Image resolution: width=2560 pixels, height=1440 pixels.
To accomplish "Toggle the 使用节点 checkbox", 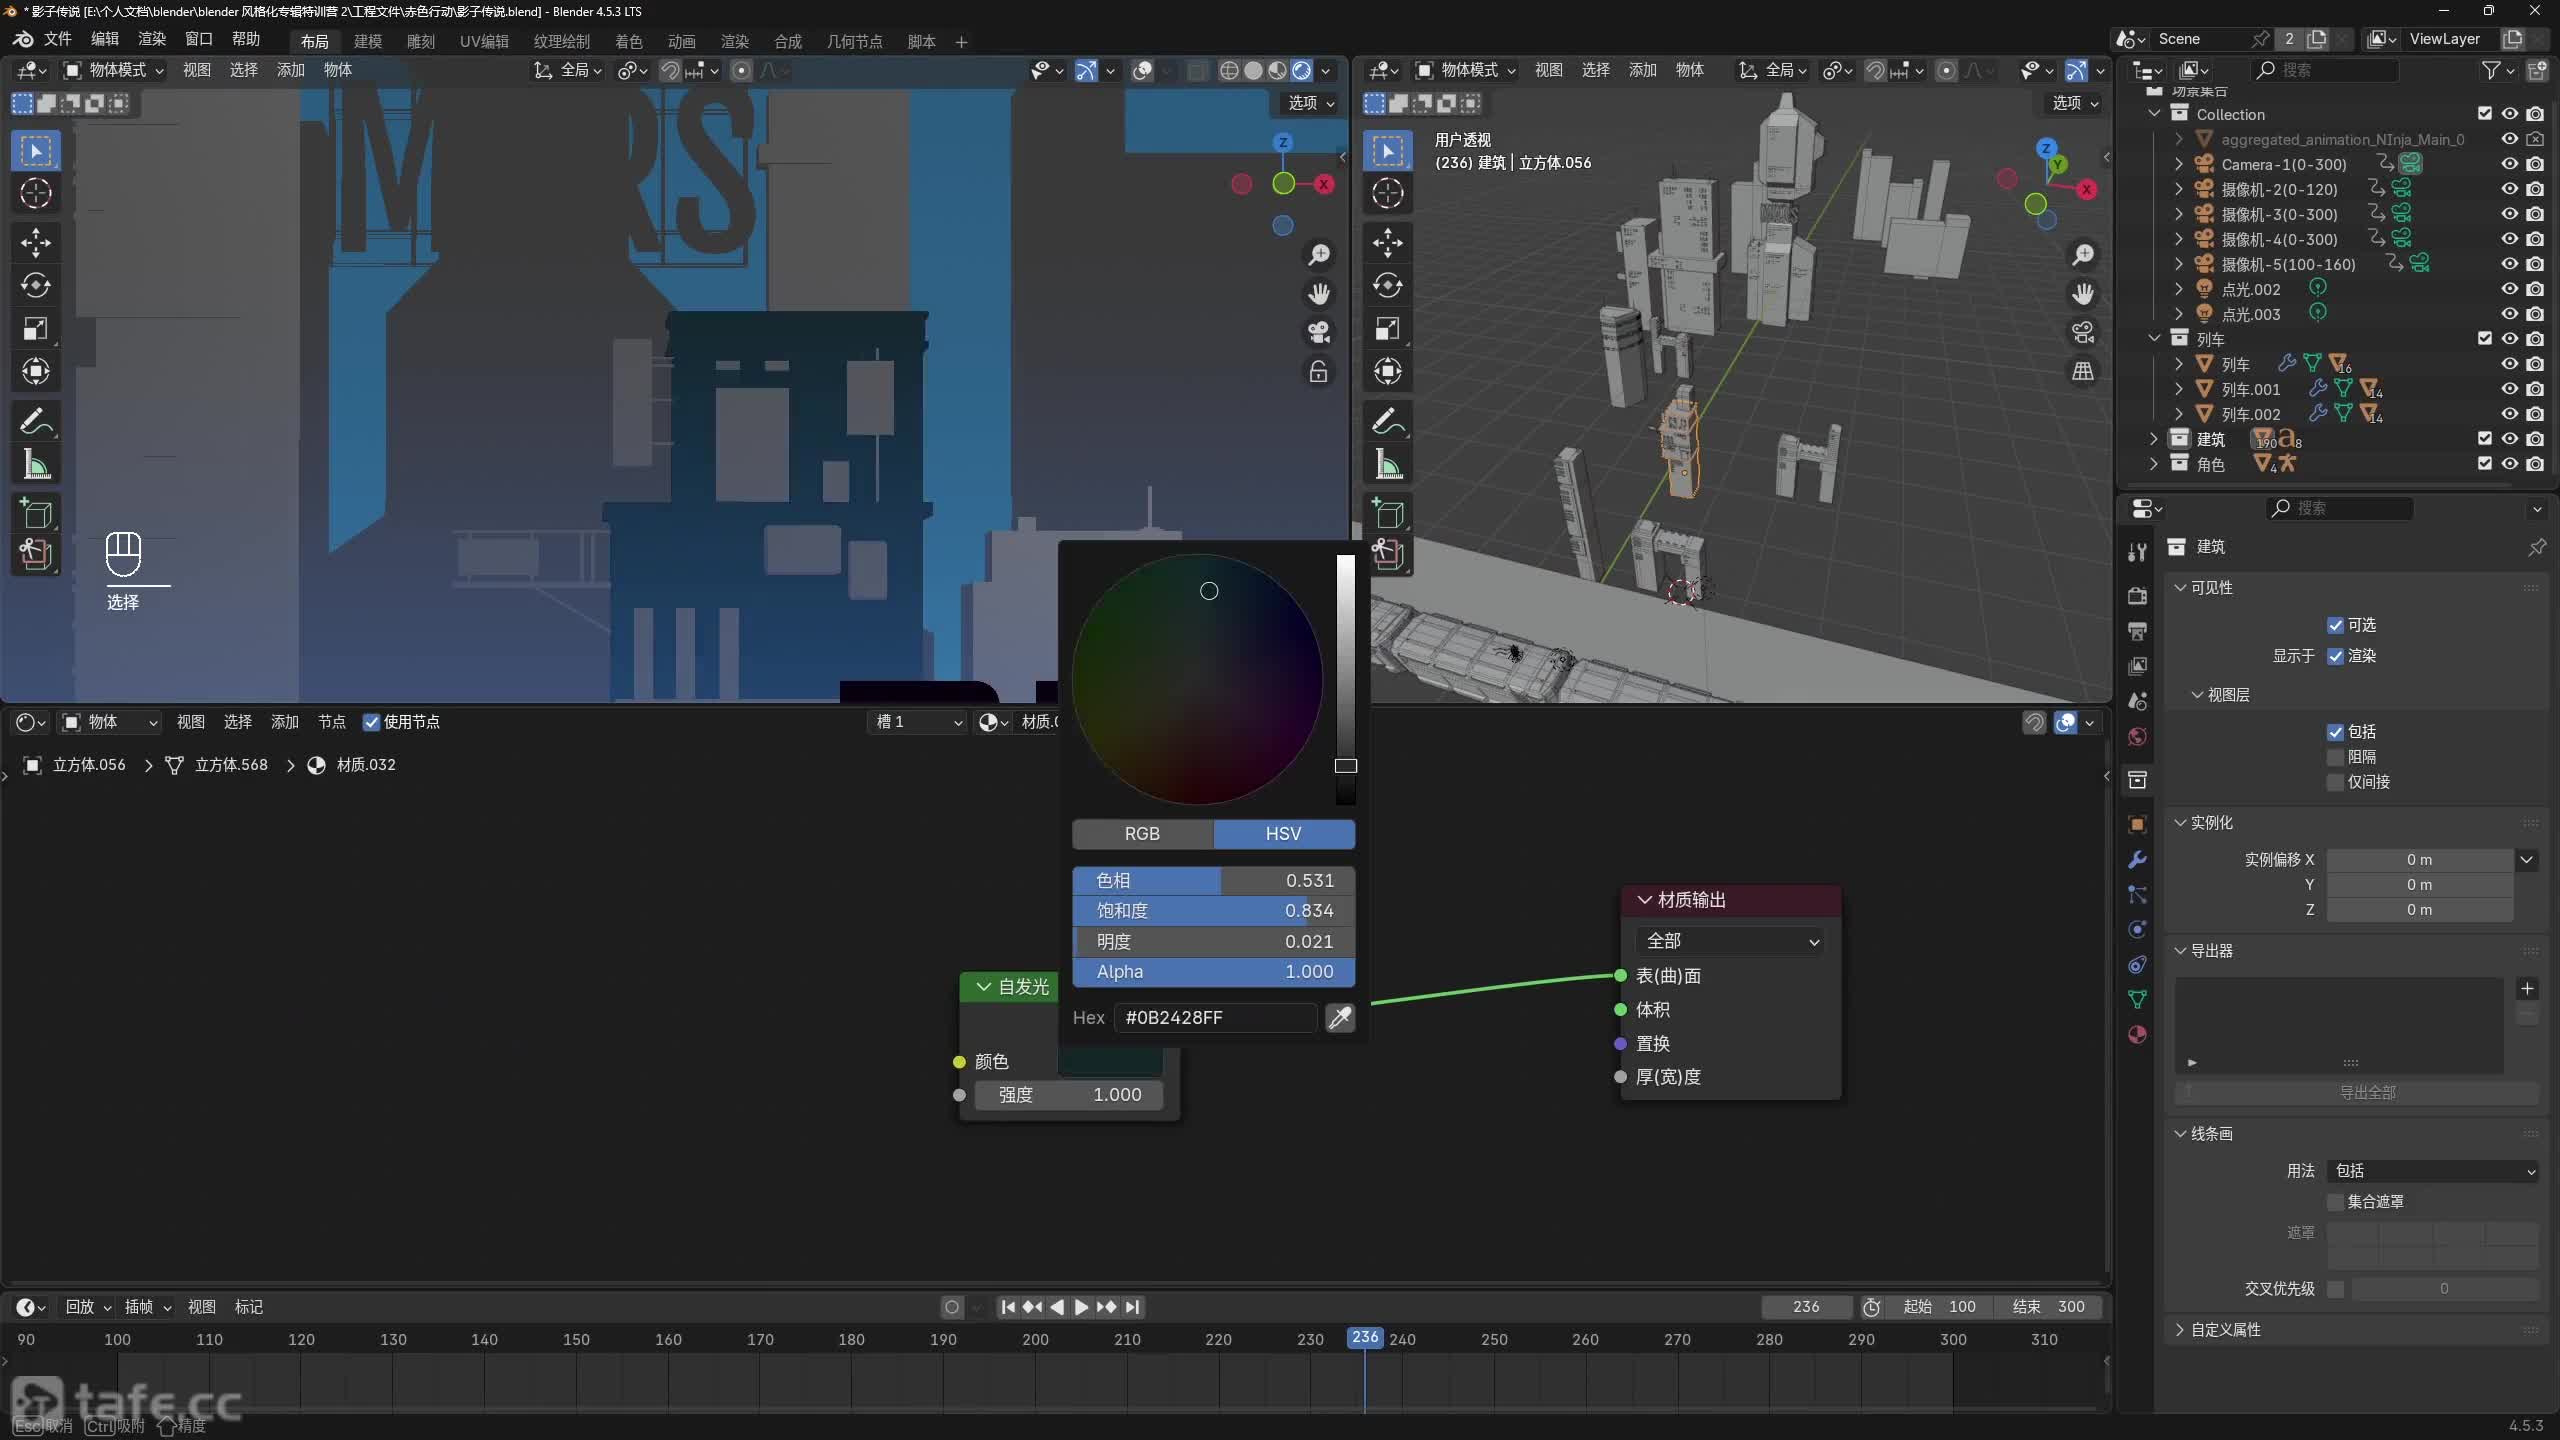I will pyautogui.click(x=371, y=722).
